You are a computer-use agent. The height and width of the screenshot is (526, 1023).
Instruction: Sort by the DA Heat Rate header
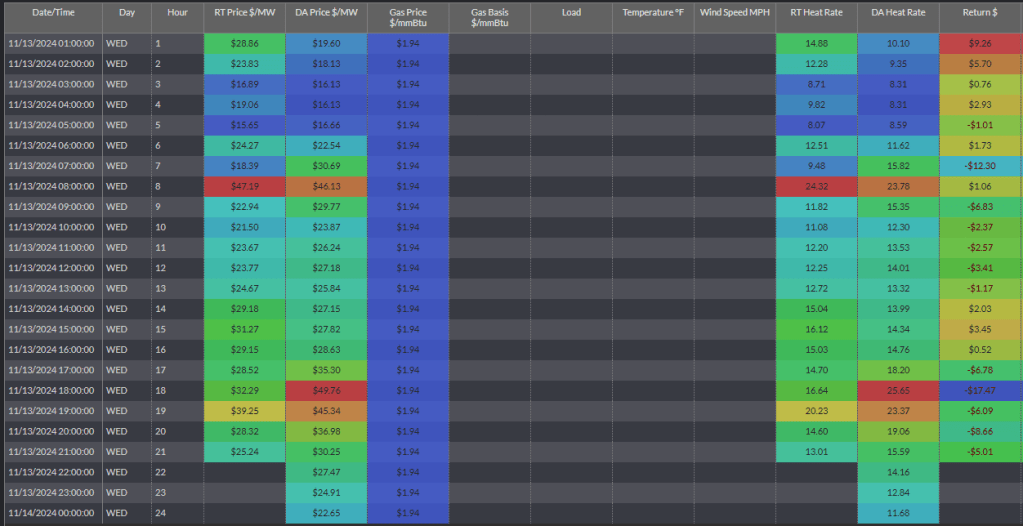pyautogui.click(x=897, y=12)
